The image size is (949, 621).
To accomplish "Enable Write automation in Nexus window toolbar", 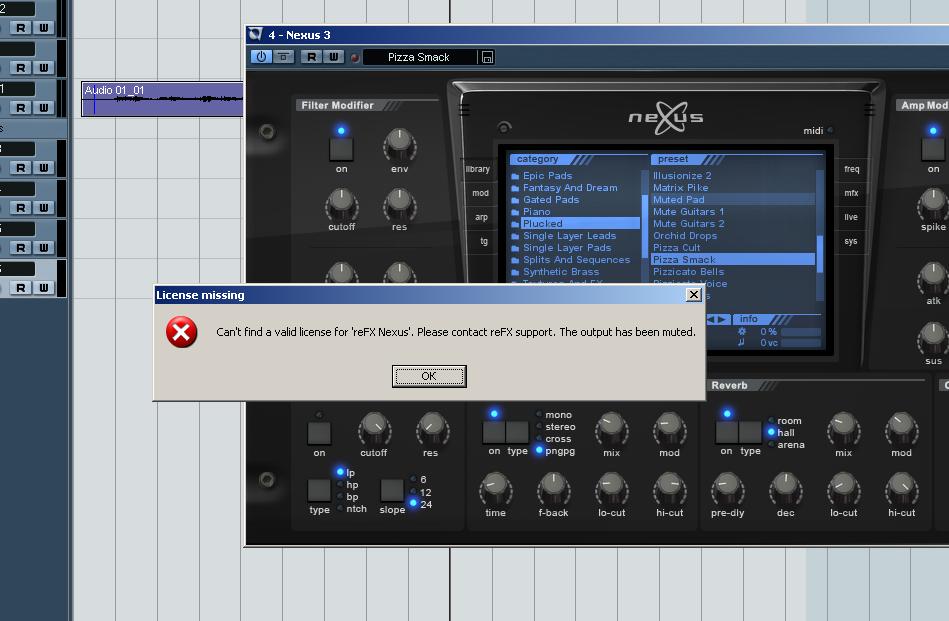I will pyautogui.click(x=333, y=57).
